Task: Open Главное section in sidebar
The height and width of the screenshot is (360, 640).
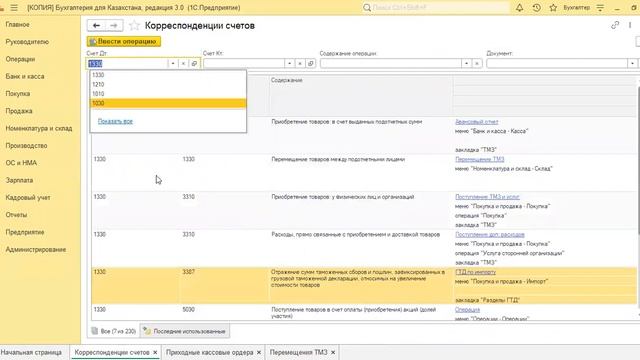Action: point(18,24)
